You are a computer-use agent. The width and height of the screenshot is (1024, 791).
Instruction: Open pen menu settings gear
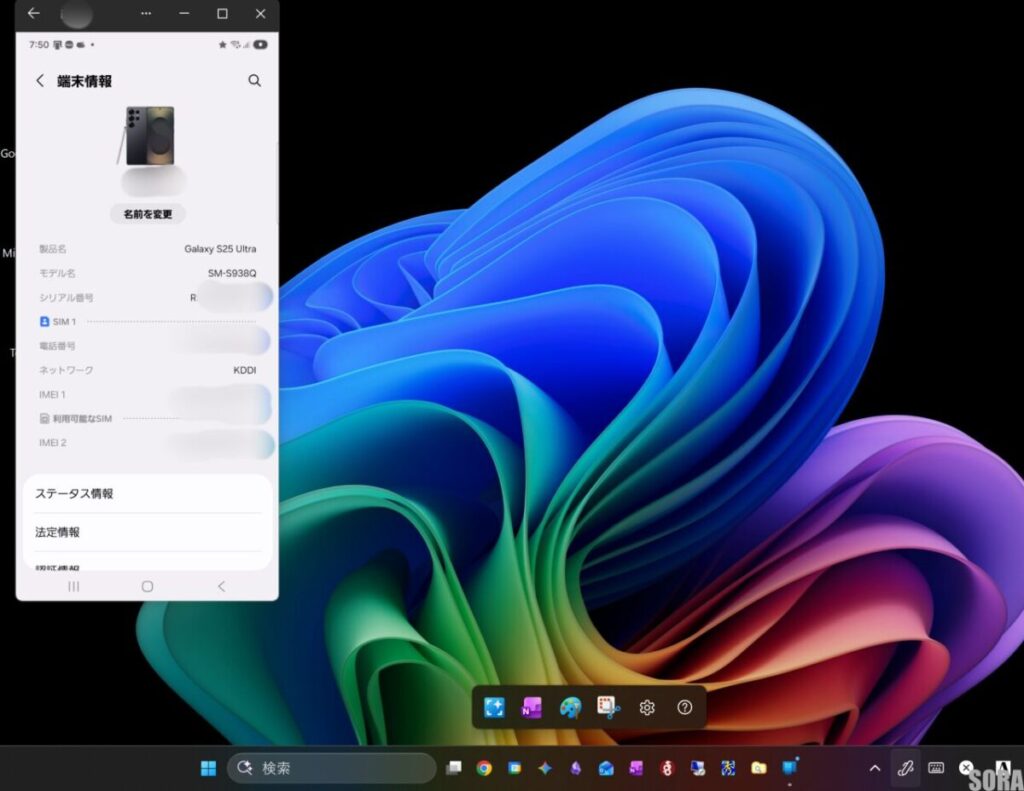pos(647,708)
